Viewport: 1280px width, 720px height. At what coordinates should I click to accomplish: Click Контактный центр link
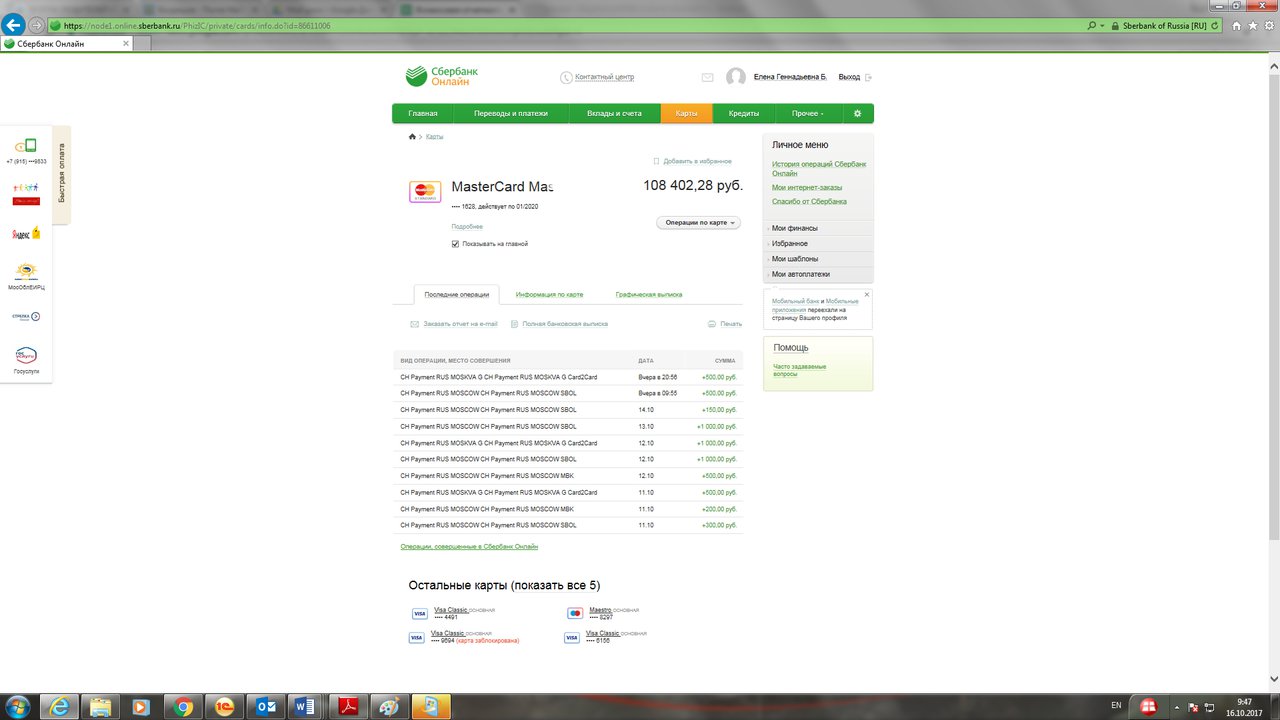[604, 77]
